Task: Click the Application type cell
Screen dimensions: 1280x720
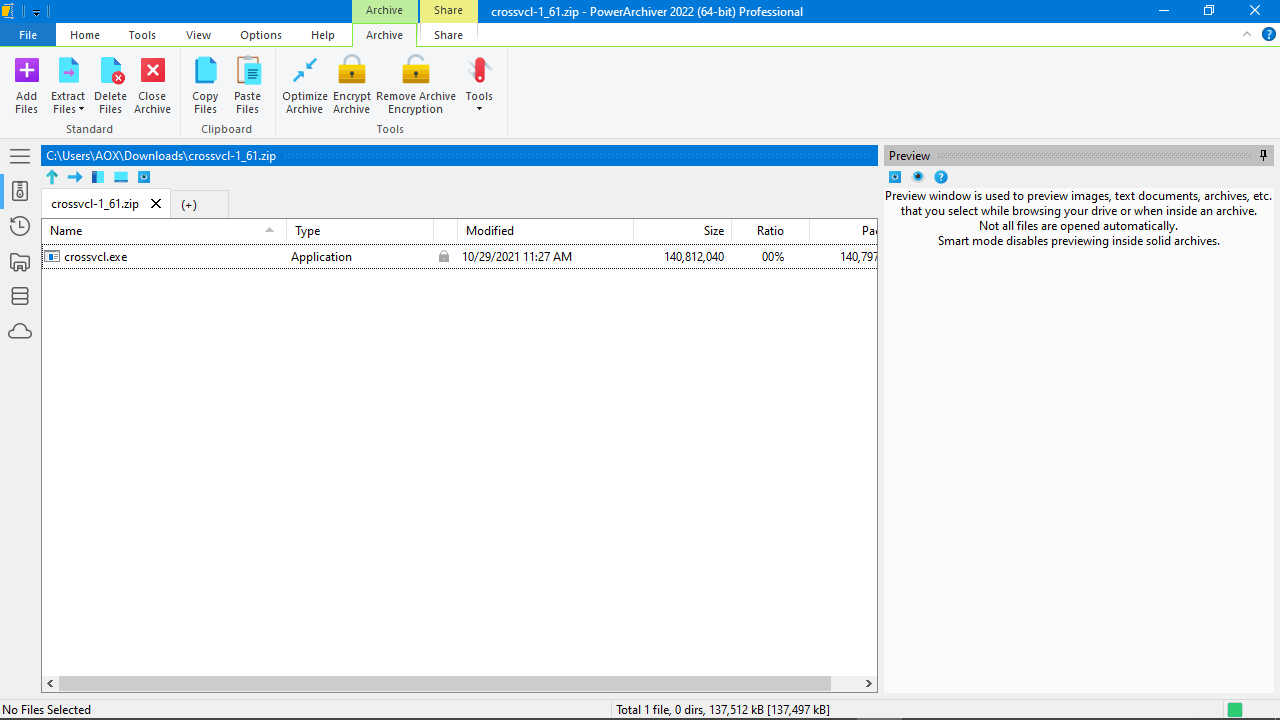Action: click(321, 257)
